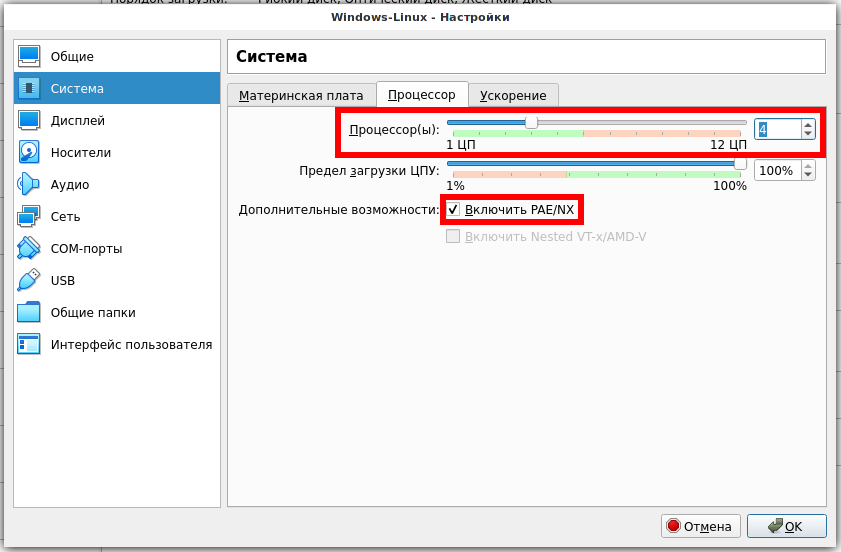Uncheck the Включить PAE/NX checkbox
This screenshot has width=841, height=552.
click(x=454, y=209)
